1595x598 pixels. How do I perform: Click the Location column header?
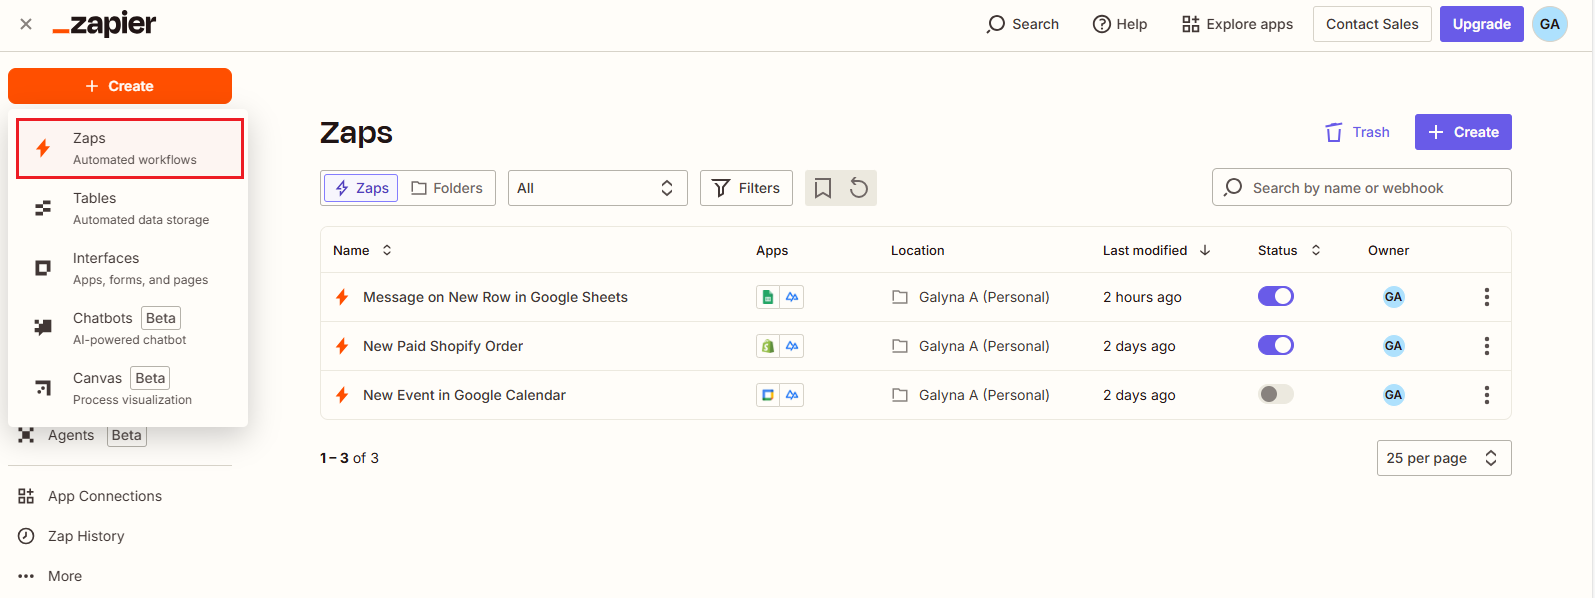click(x=918, y=250)
